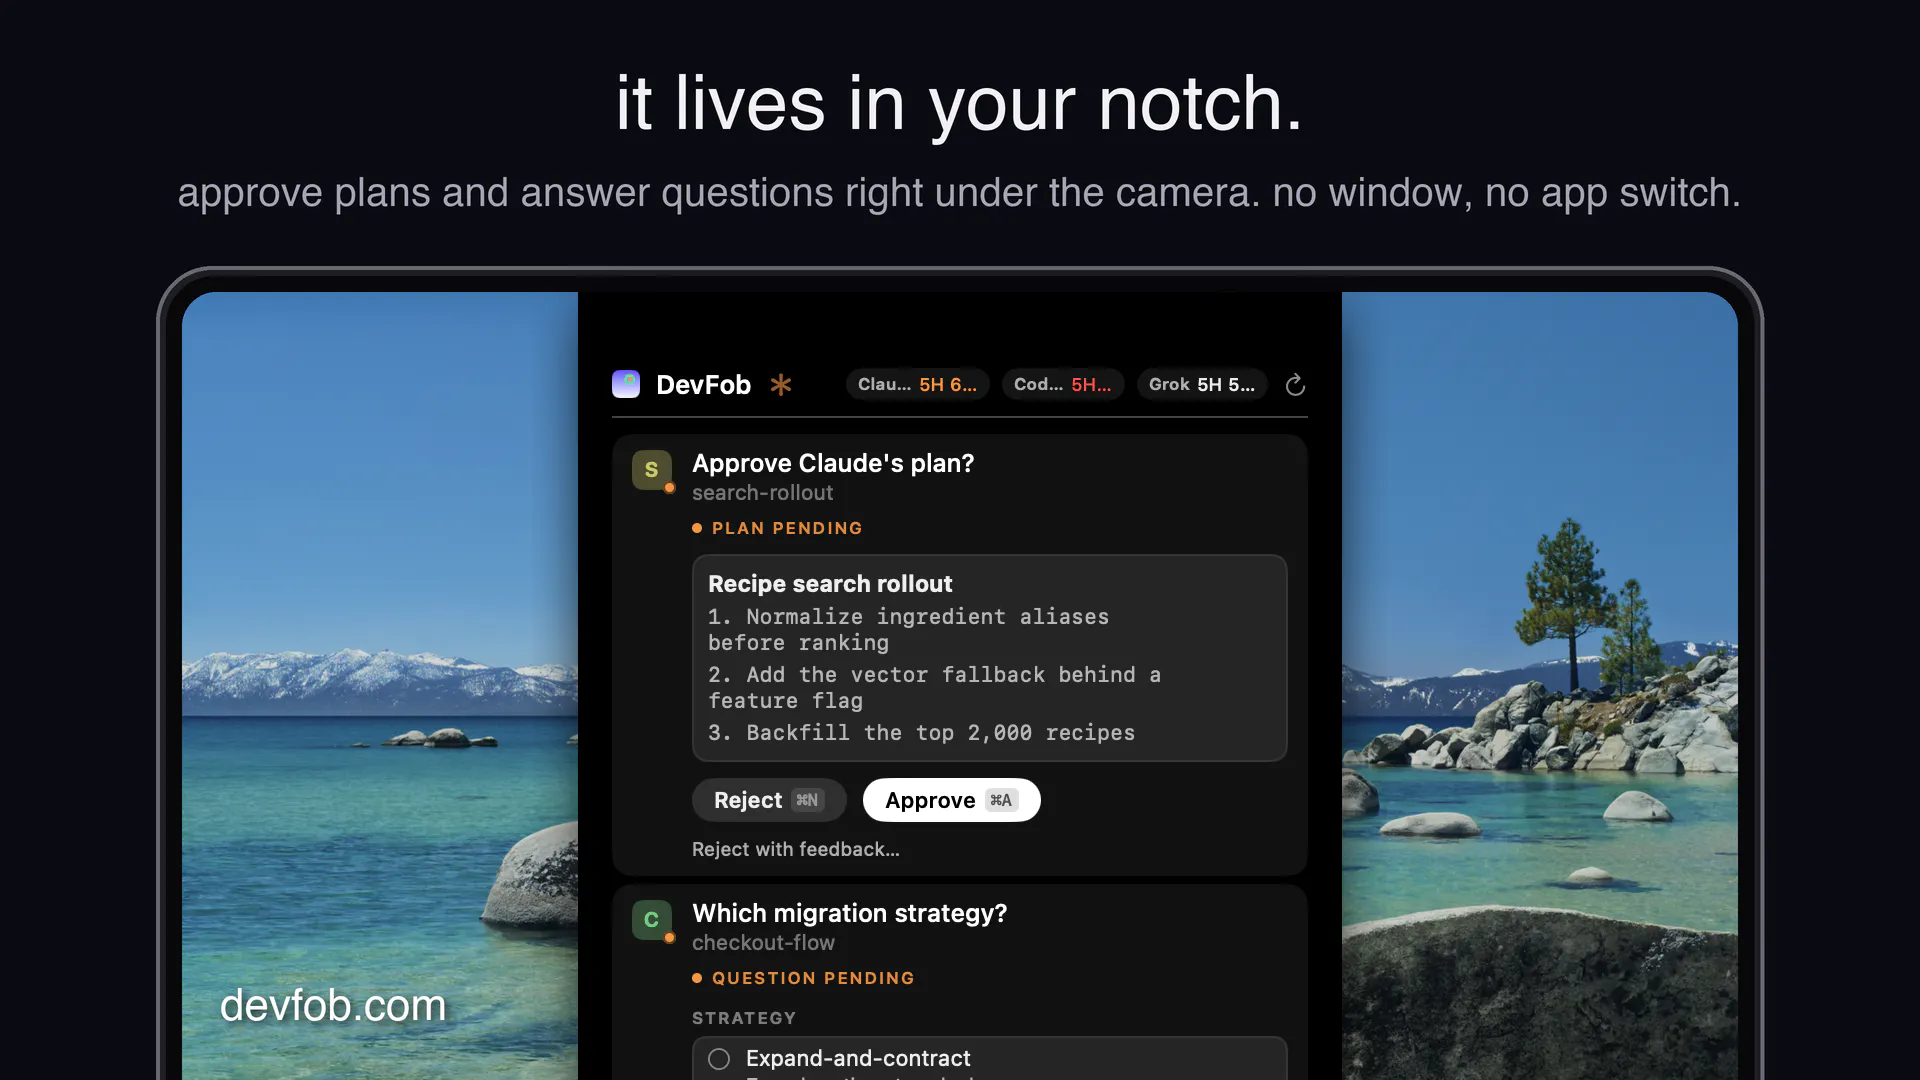Image resolution: width=1920 pixels, height=1080 pixels.
Task: Click plan step 'Add the vector fallback'
Action: pos(934,688)
